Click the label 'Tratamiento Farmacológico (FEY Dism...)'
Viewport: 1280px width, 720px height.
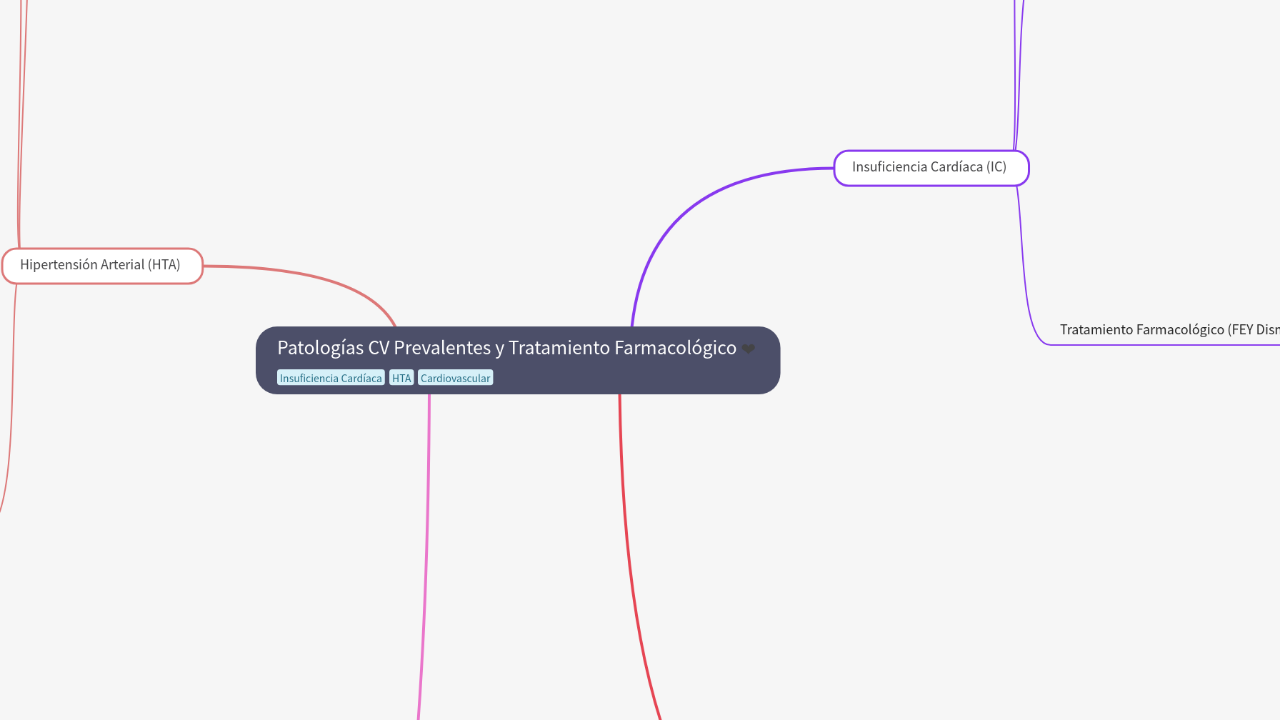pos(1170,329)
